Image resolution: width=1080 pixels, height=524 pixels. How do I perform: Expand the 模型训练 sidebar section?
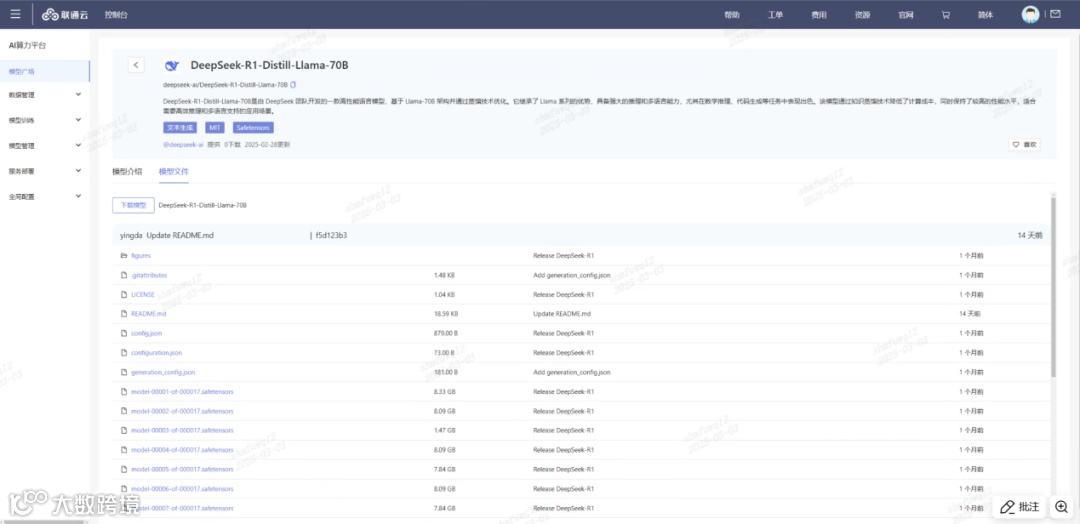click(x=45, y=120)
